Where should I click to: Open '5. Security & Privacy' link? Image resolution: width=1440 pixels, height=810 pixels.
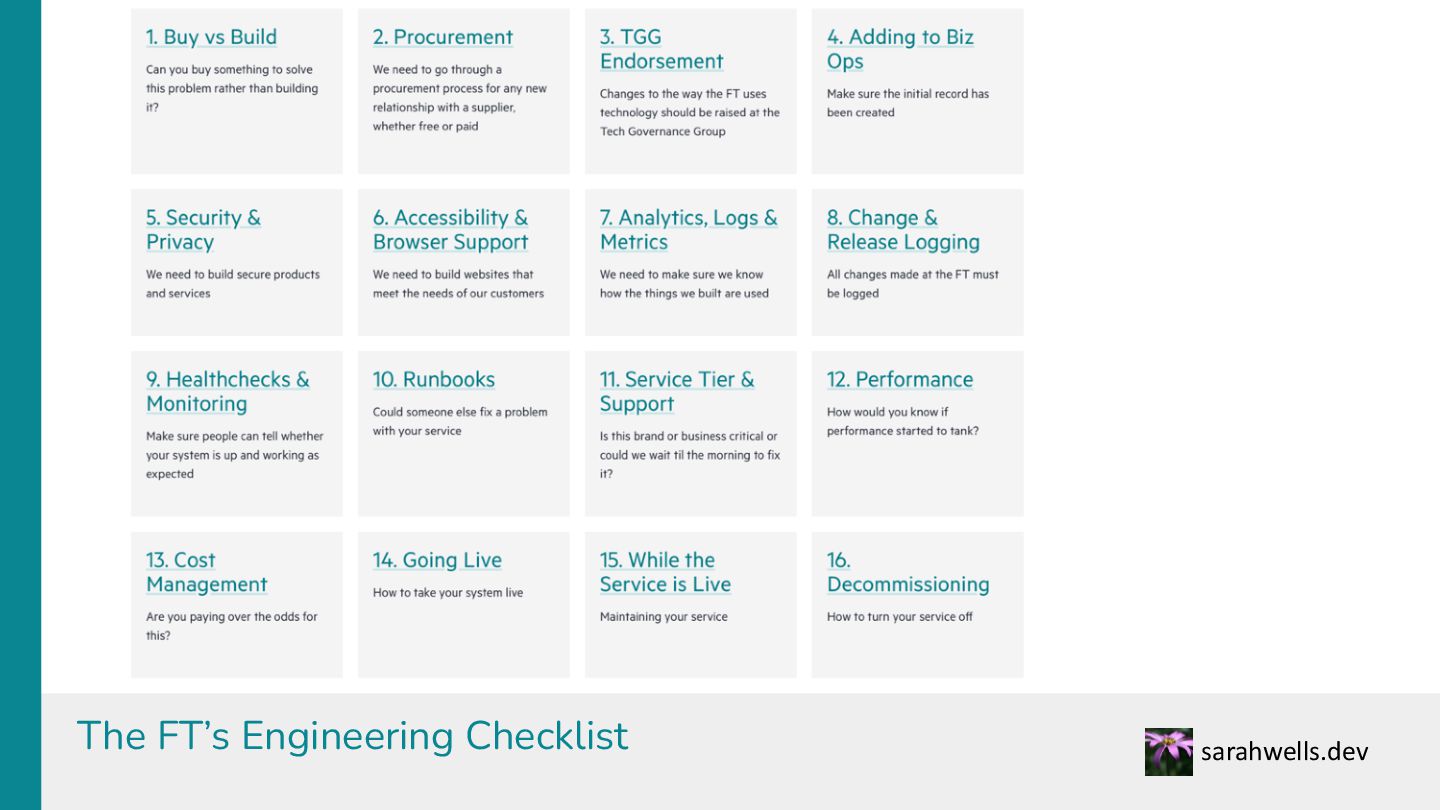203,230
